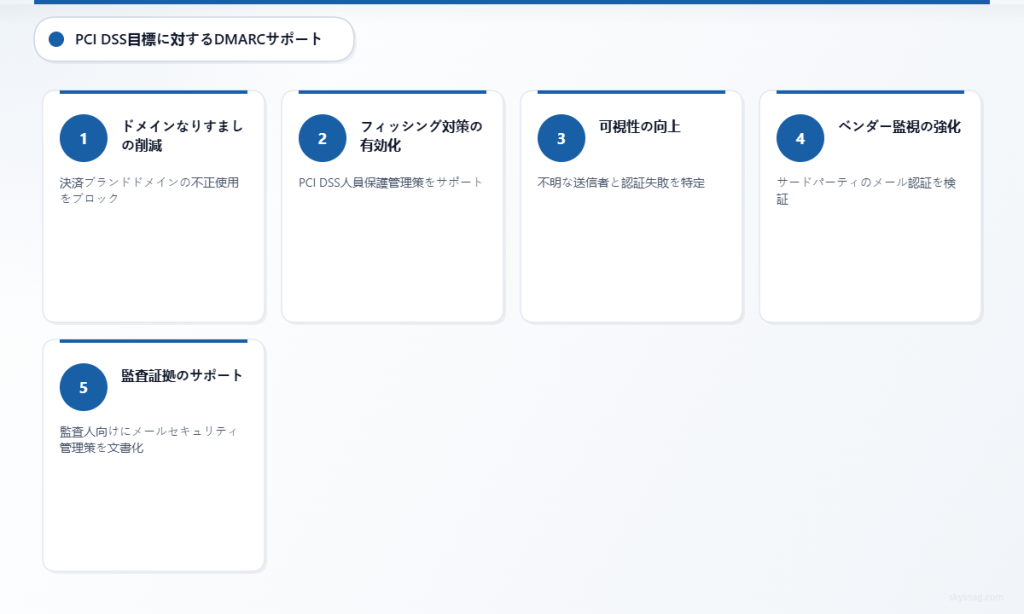
Task: Click the number 2 circle badge
Action: (x=323, y=138)
